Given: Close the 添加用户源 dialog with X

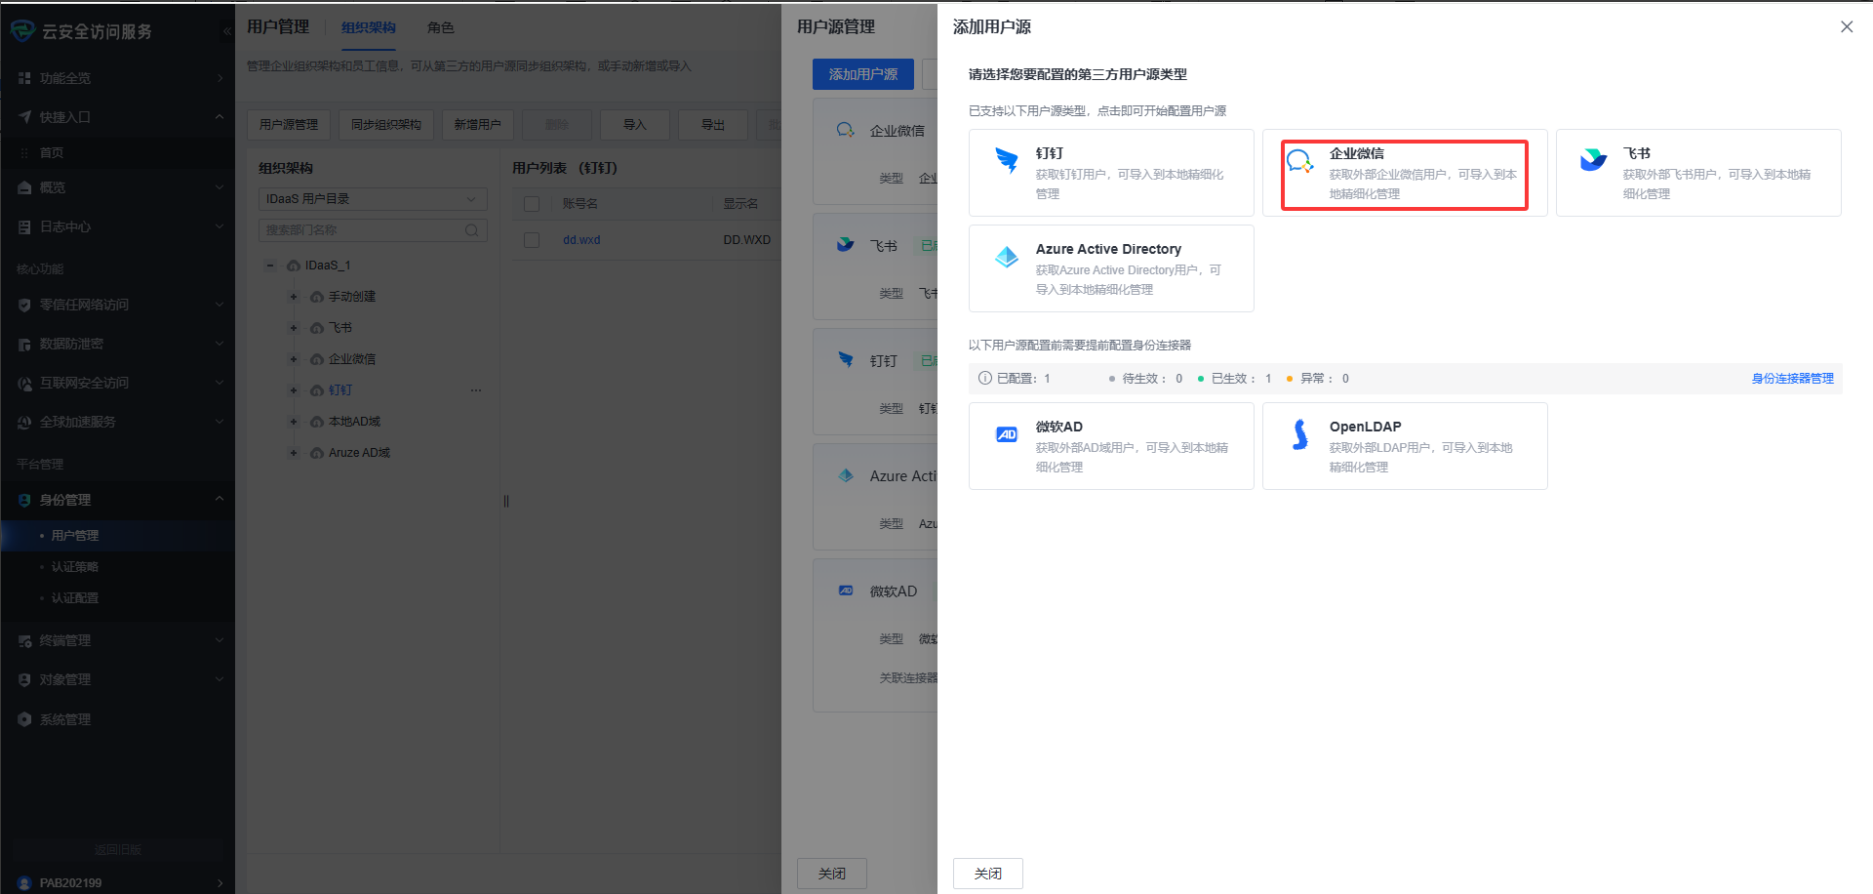Looking at the screenshot, I should click(1846, 27).
